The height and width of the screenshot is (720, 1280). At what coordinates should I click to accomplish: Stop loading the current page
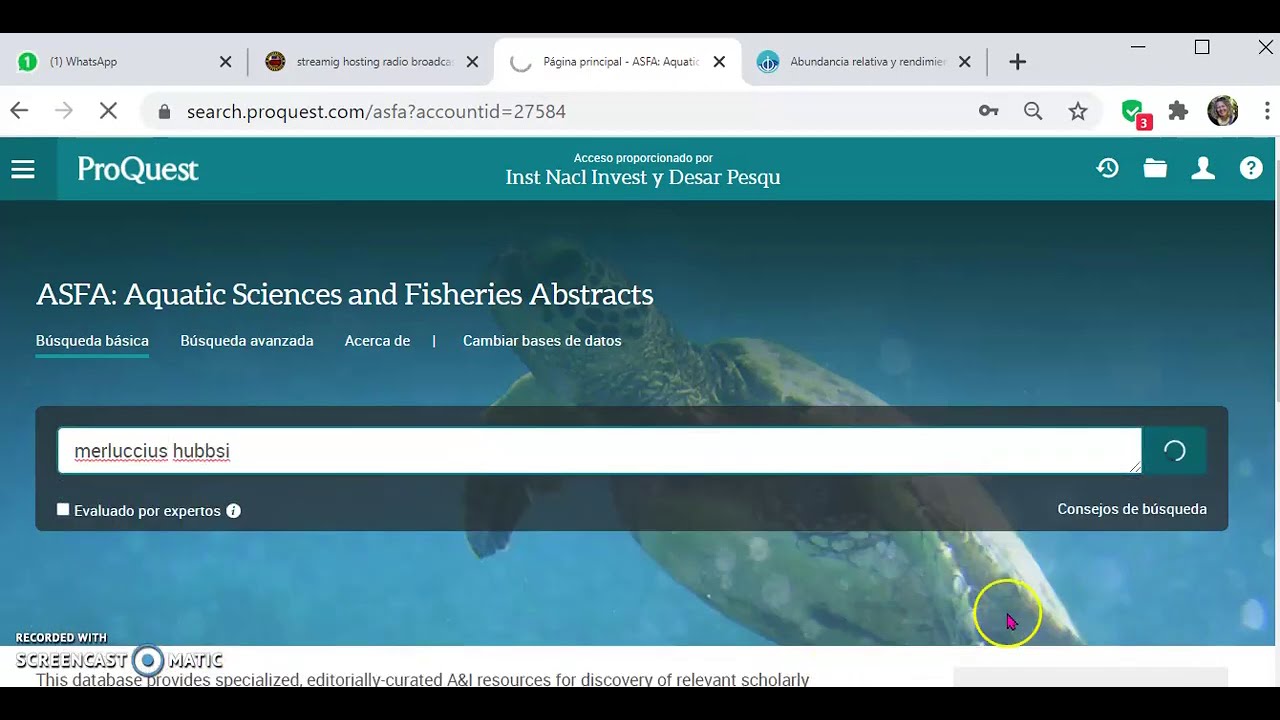tap(108, 111)
